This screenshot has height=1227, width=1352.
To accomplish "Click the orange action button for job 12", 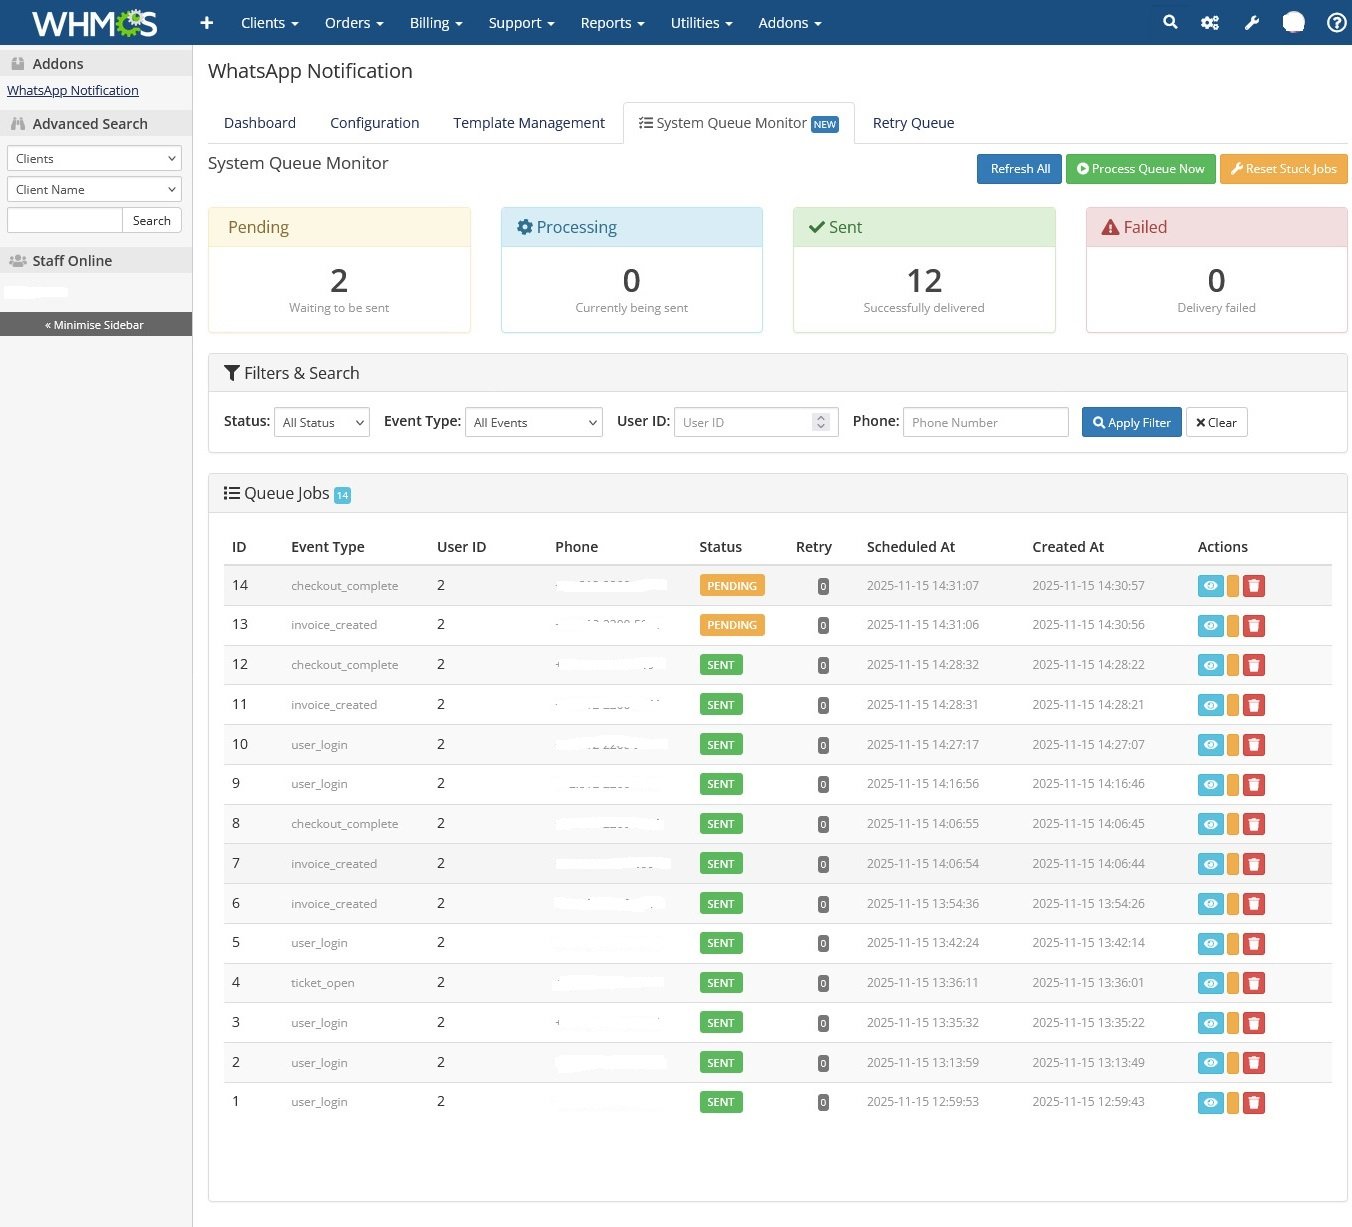I will click(x=1233, y=665).
